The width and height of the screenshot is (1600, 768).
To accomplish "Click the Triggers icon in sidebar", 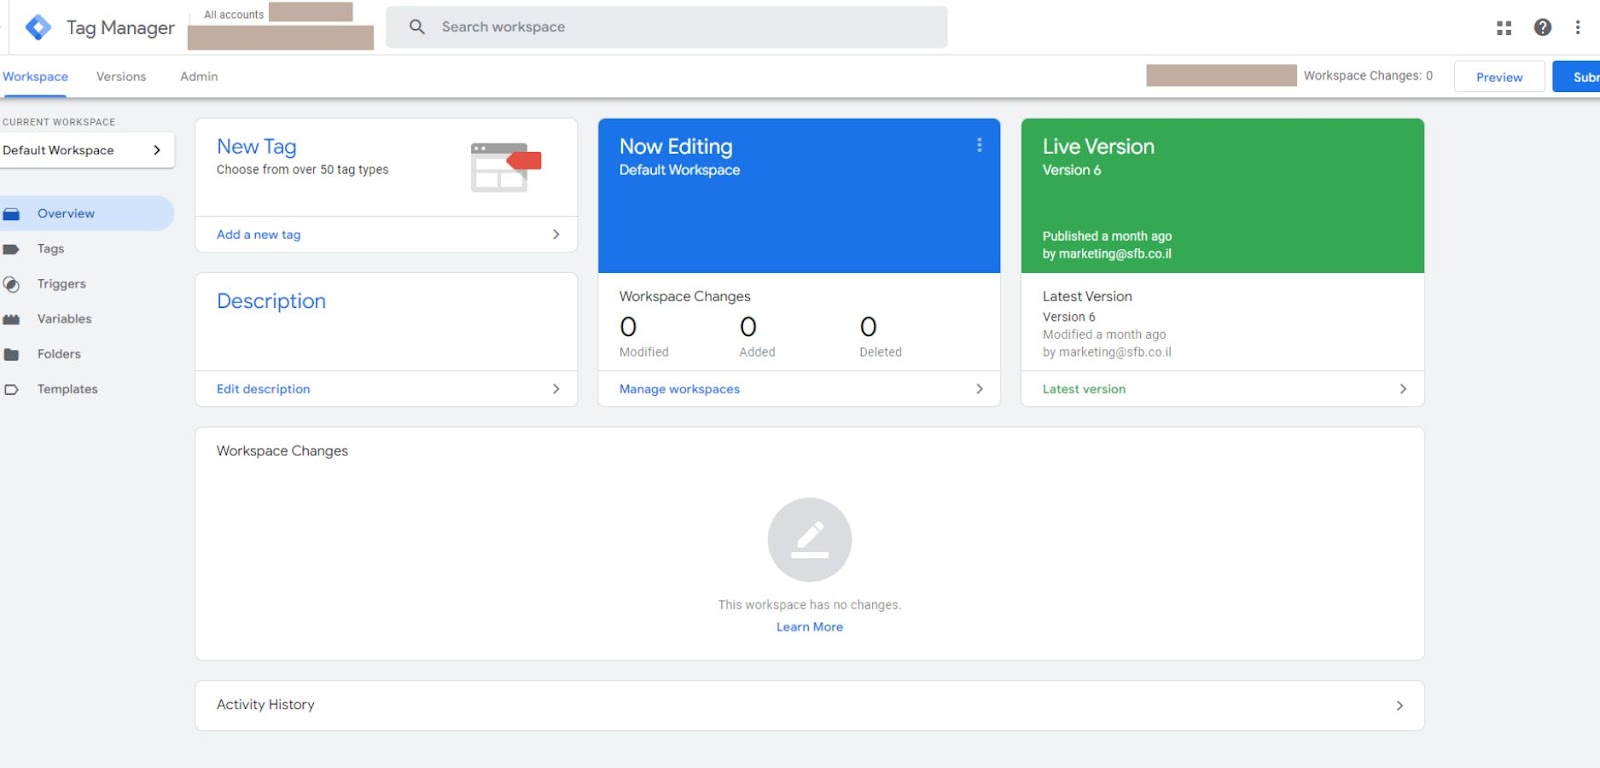I will pos(11,284).
